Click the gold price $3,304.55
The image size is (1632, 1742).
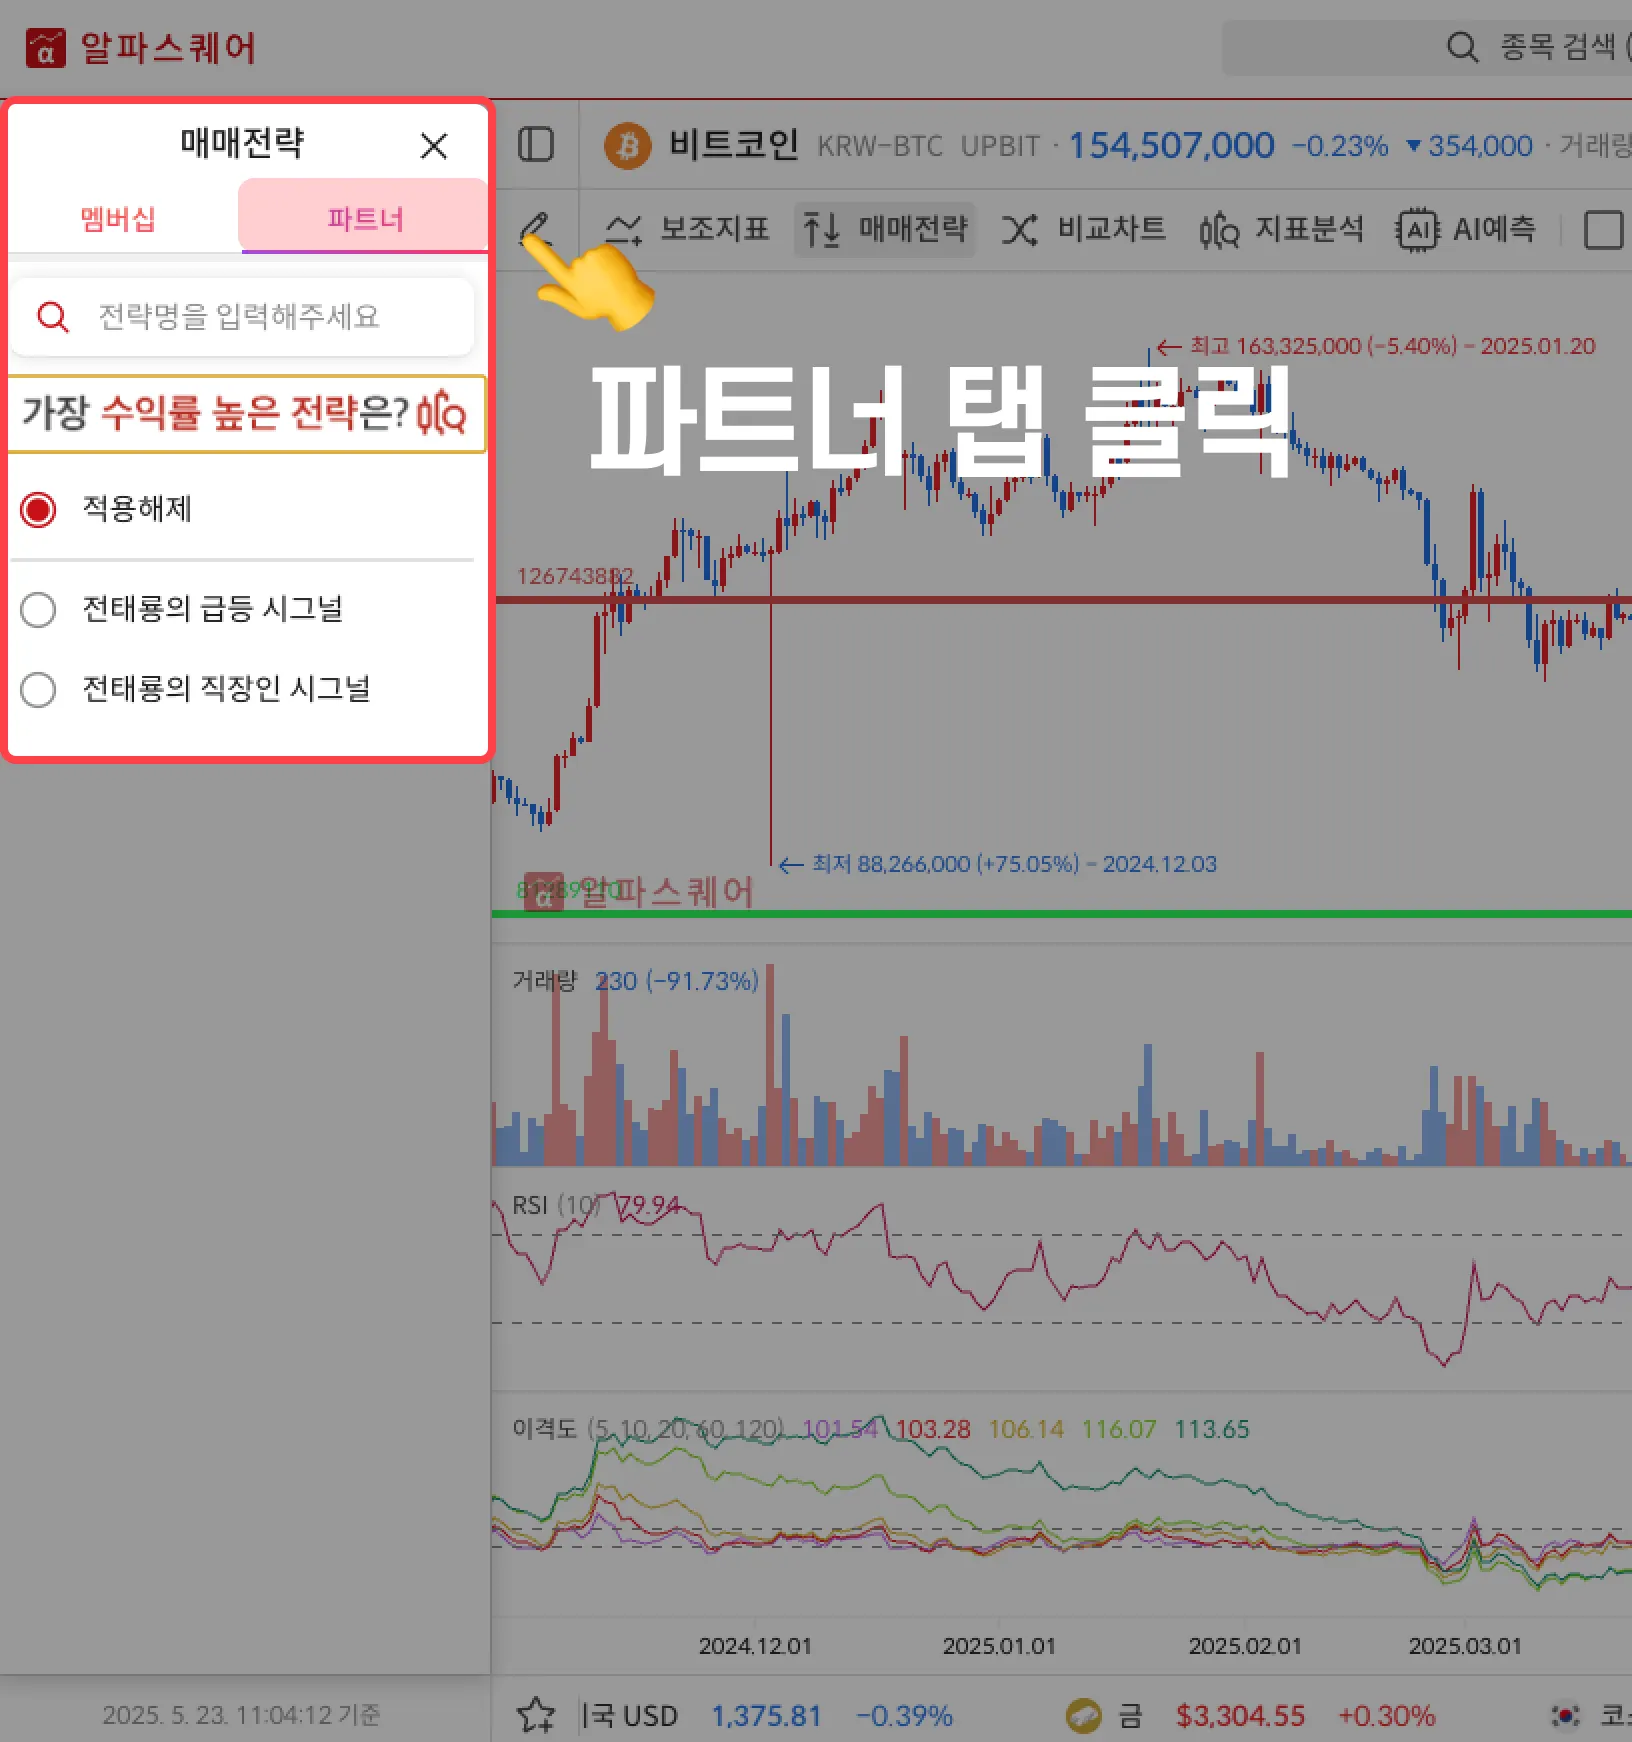click(1240, 1716)
